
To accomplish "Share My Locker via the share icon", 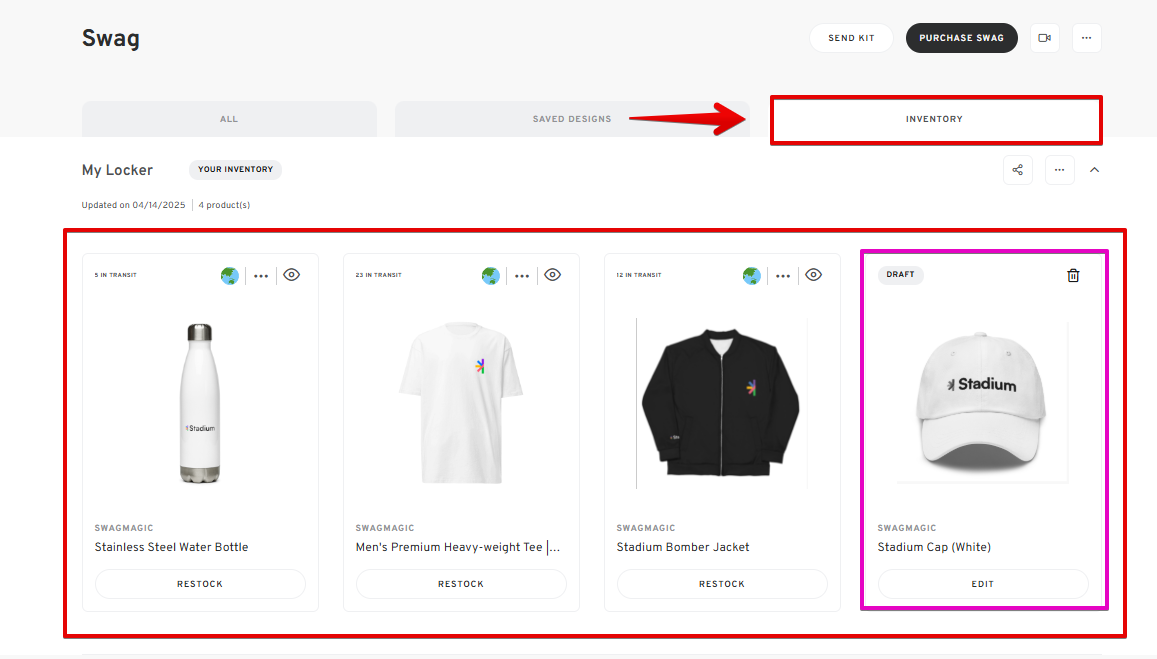I will (1018, 170).
